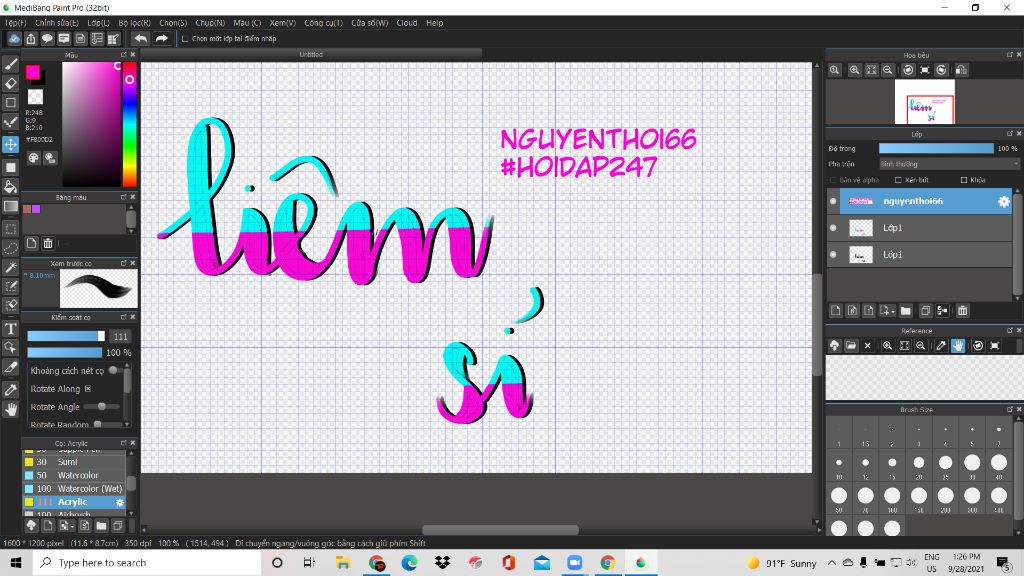Duplicate layer using the copy icon
Screen dimensions: 1024x576
925,311
